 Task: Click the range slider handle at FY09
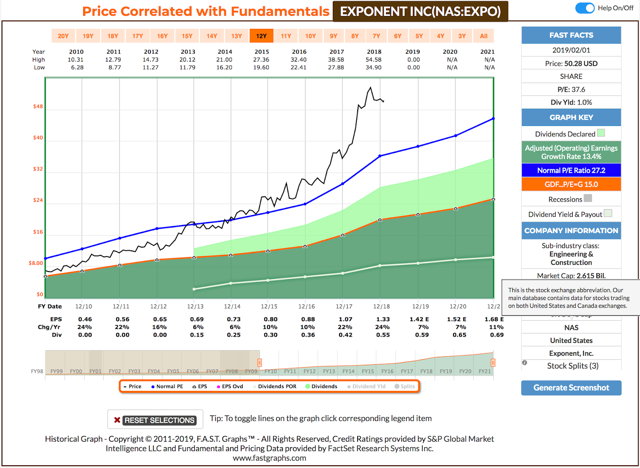(x=259, y=362)
